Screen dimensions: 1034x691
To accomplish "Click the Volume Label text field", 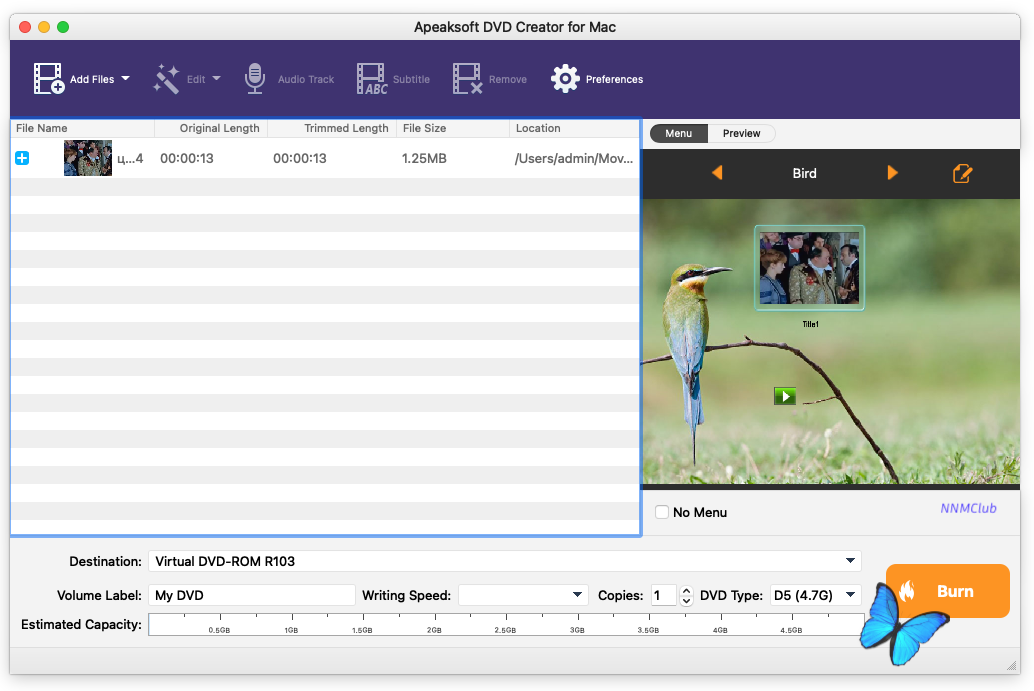I will [251, 595].
